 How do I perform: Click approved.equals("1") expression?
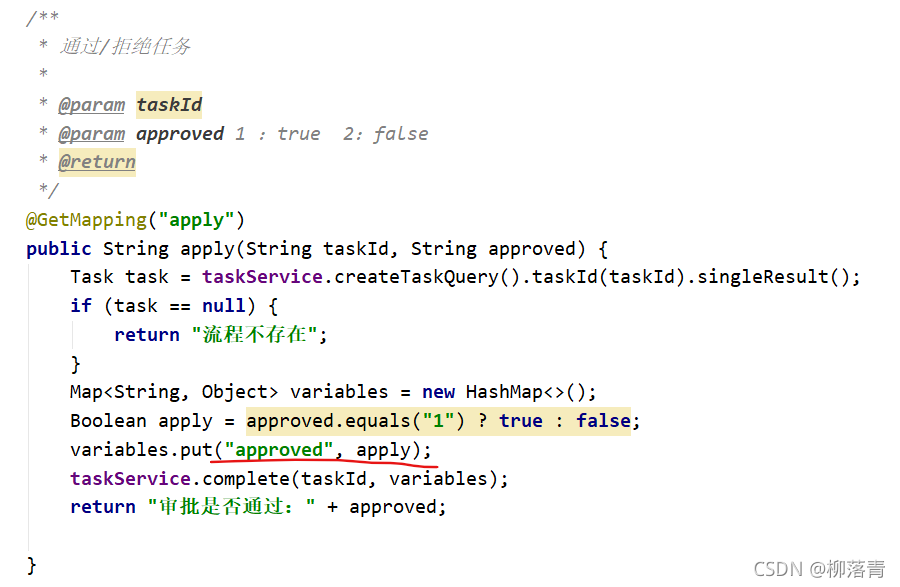click(355, 421)
